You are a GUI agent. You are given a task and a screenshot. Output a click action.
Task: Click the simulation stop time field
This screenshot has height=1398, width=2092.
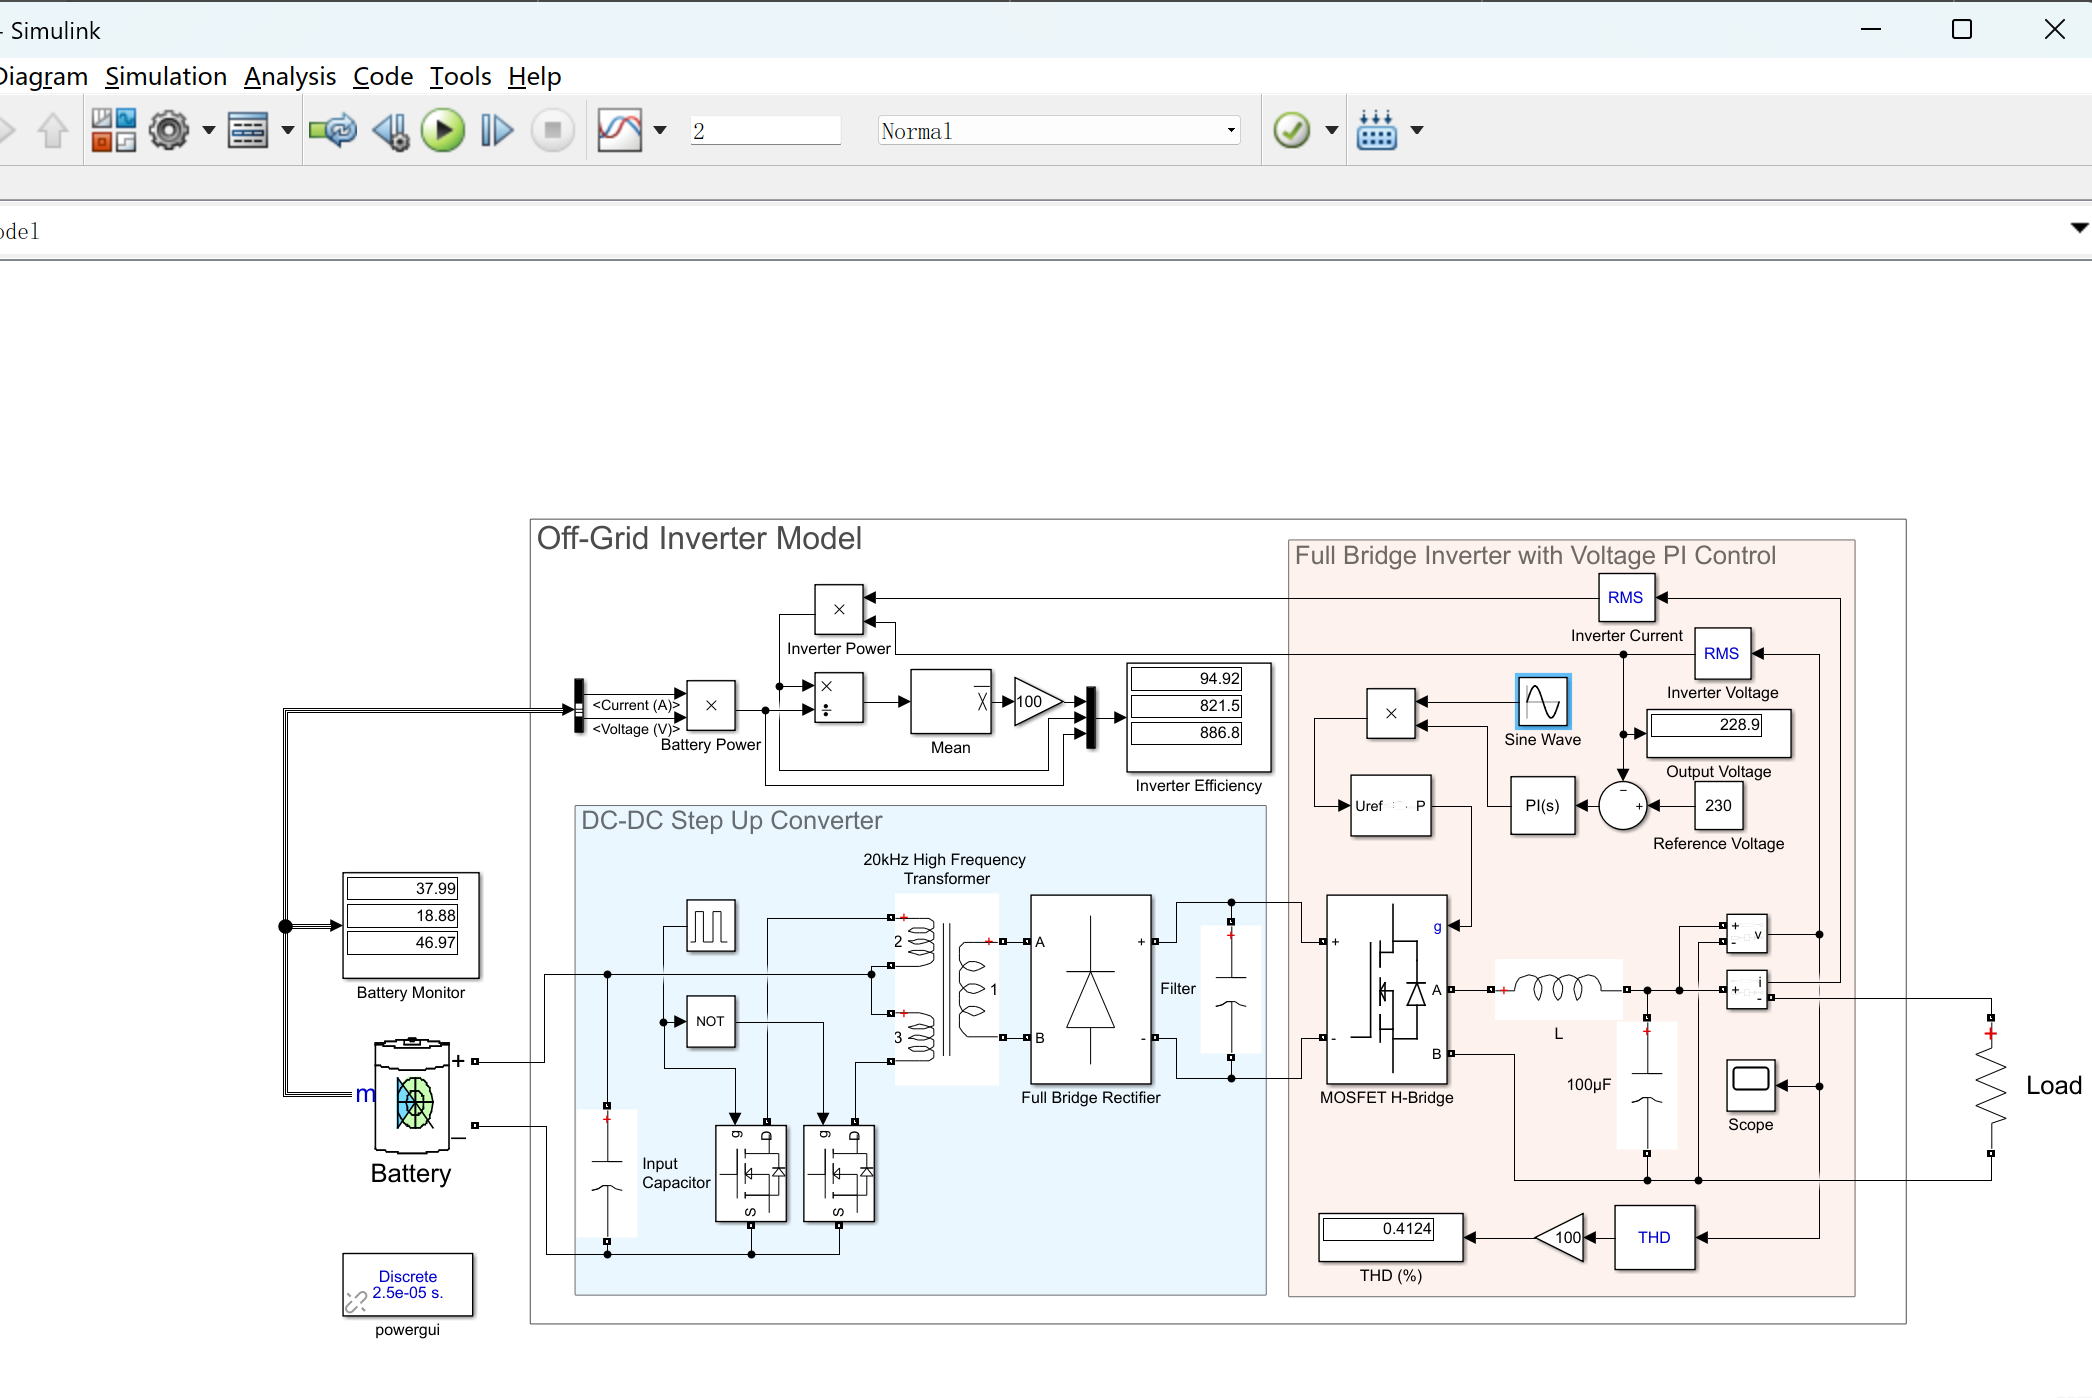coord(764,131)
